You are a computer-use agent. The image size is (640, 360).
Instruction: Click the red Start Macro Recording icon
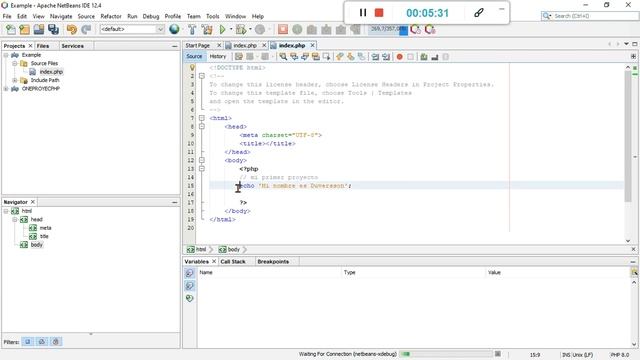point(400,57)
